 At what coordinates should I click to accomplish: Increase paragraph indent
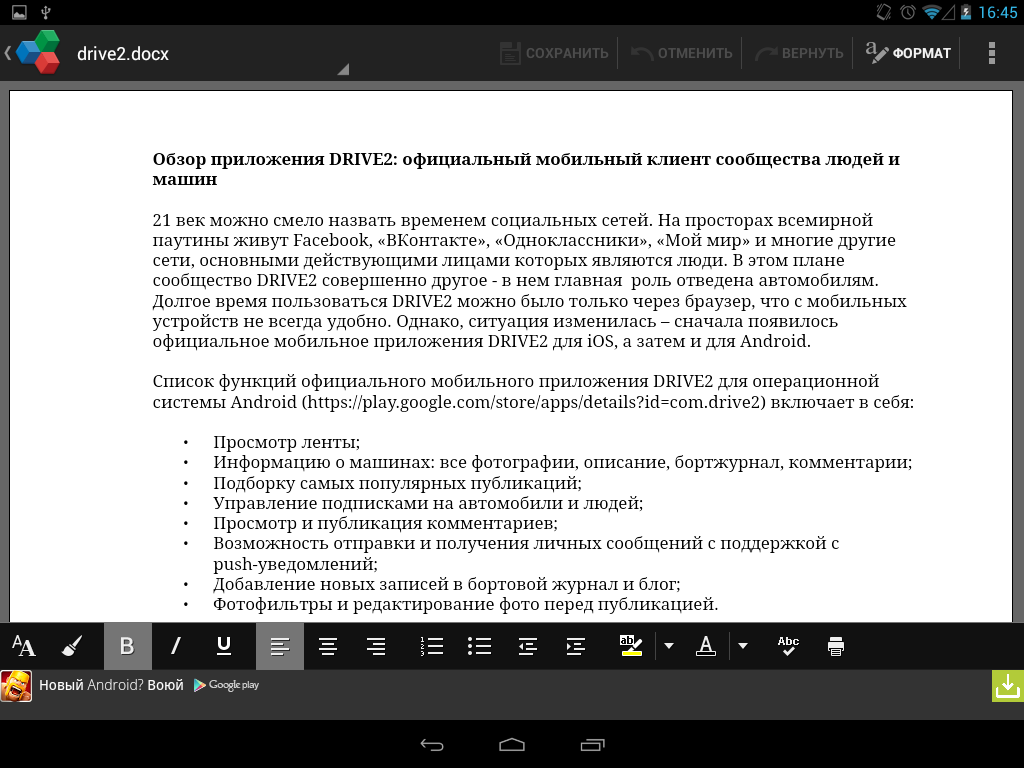click(575, 646)
